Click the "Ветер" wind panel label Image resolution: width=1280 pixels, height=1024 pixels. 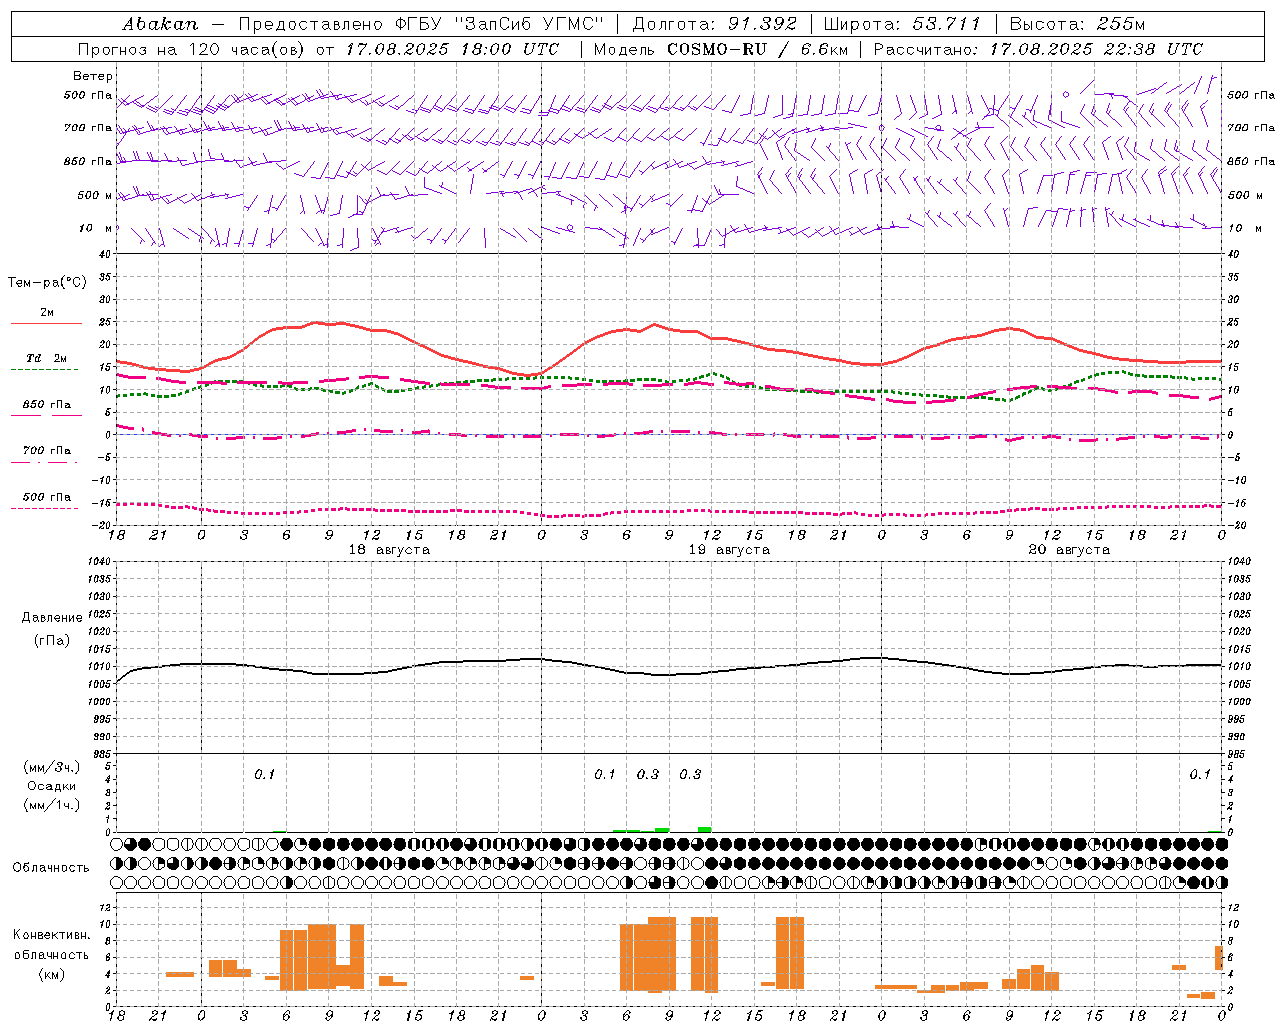[93, 76]
